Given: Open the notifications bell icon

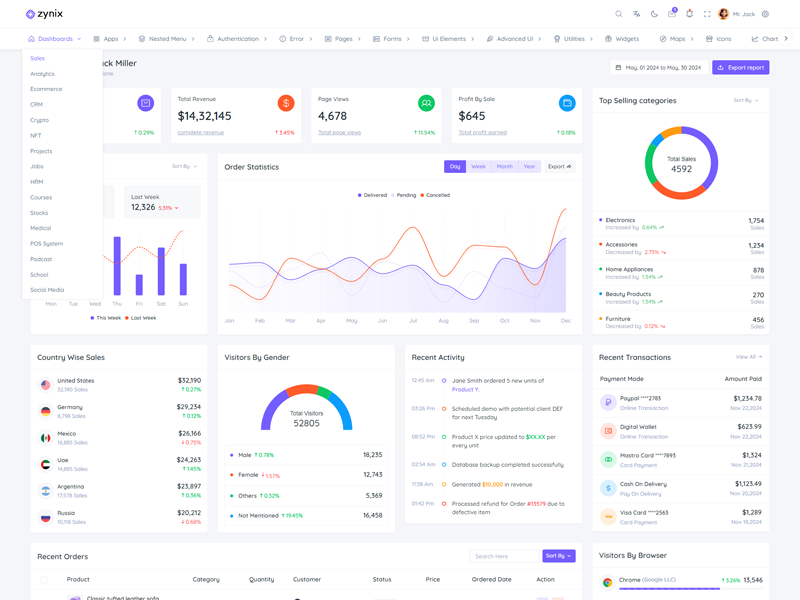Looking at the screenshot, I should pos(689,14).
